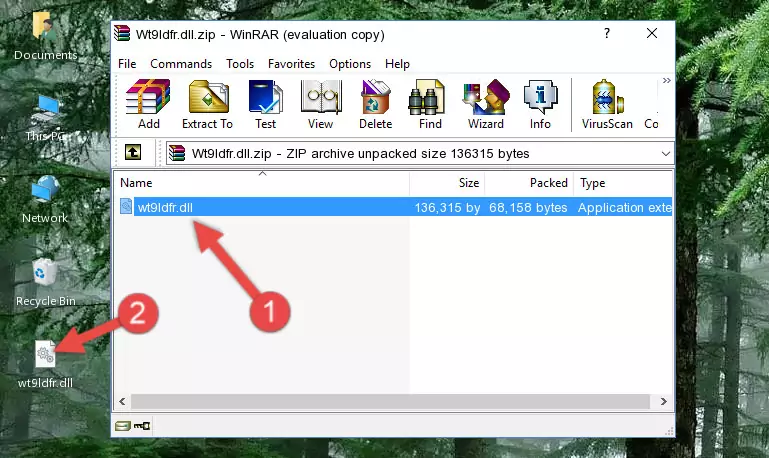Click the 68,158 bytes packed cell

(528, 207)
